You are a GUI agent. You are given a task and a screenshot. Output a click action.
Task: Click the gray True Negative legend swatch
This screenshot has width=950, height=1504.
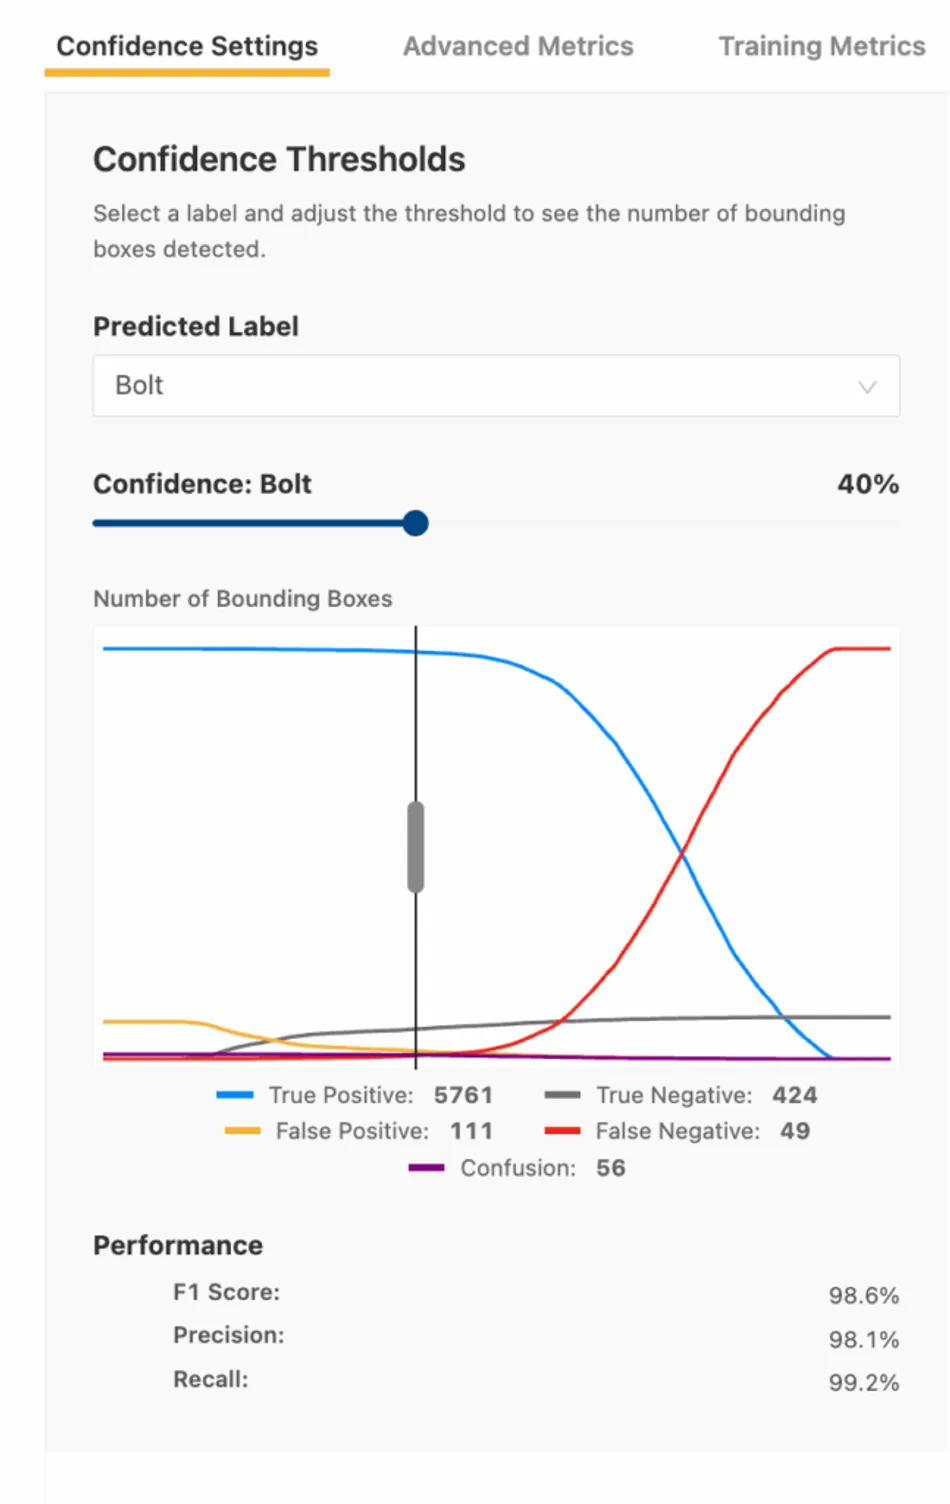562,1095
